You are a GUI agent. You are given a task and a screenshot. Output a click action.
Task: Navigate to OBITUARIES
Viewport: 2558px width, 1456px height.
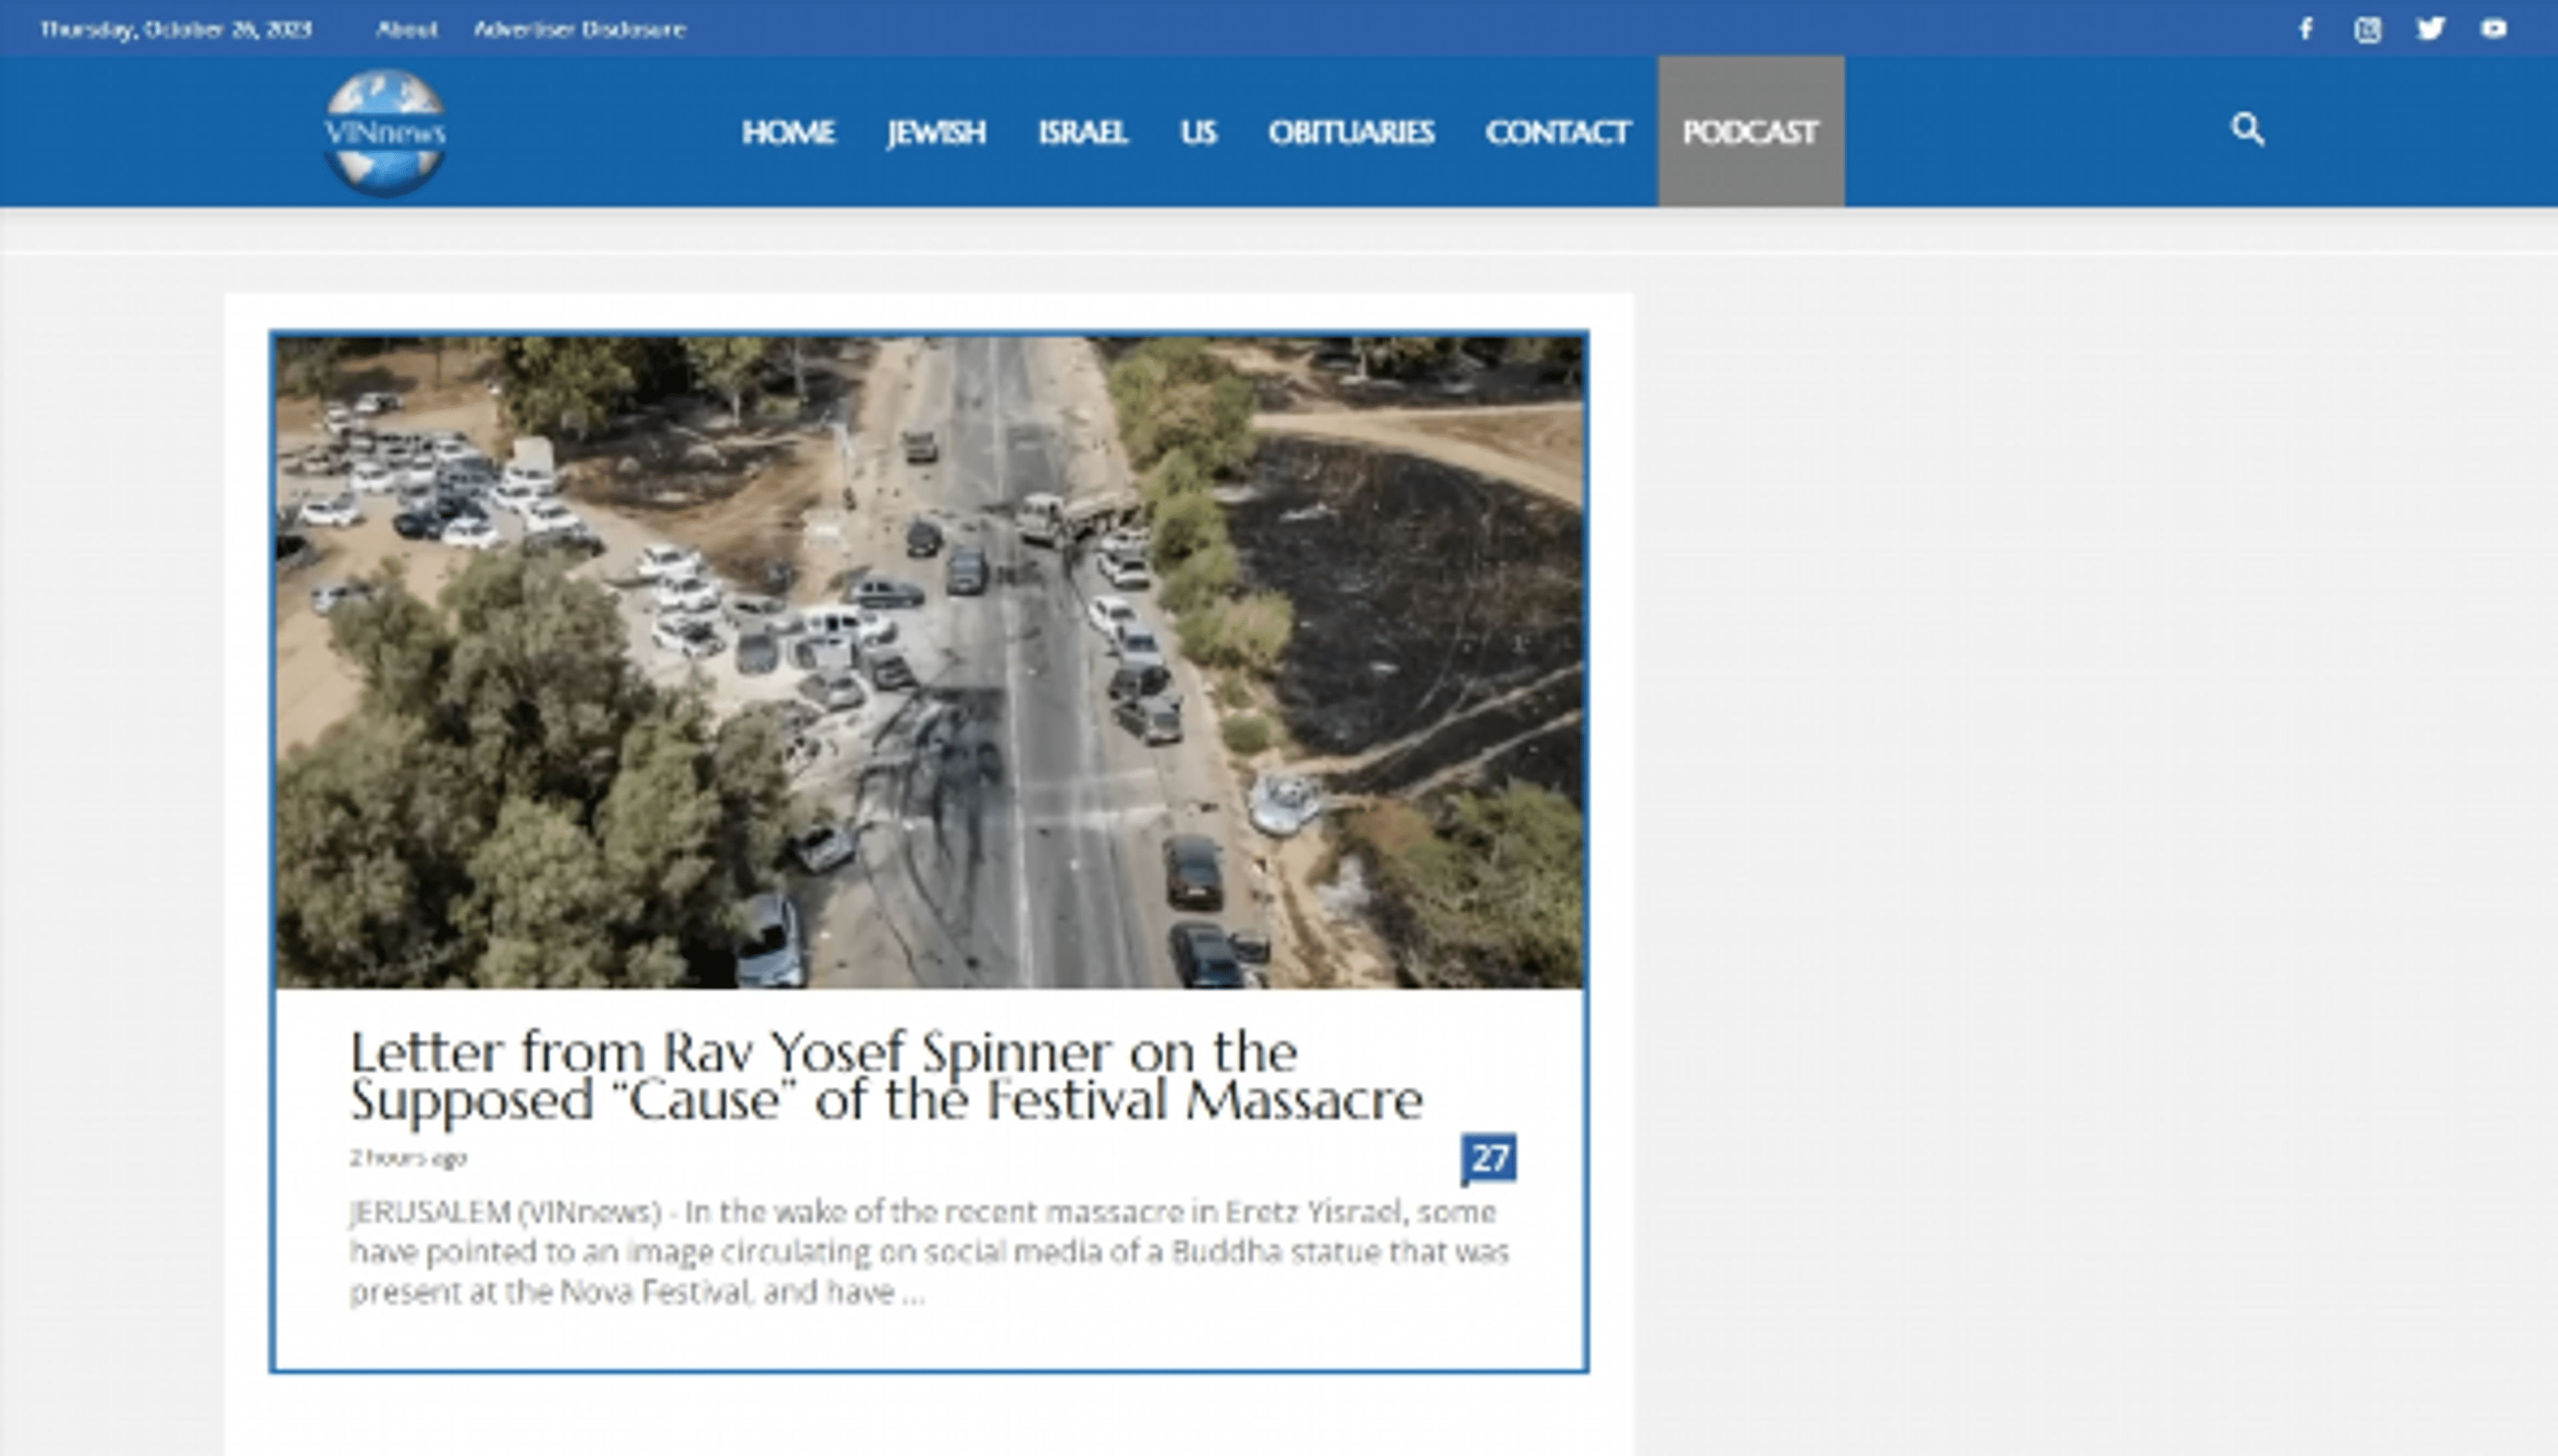1351,132
